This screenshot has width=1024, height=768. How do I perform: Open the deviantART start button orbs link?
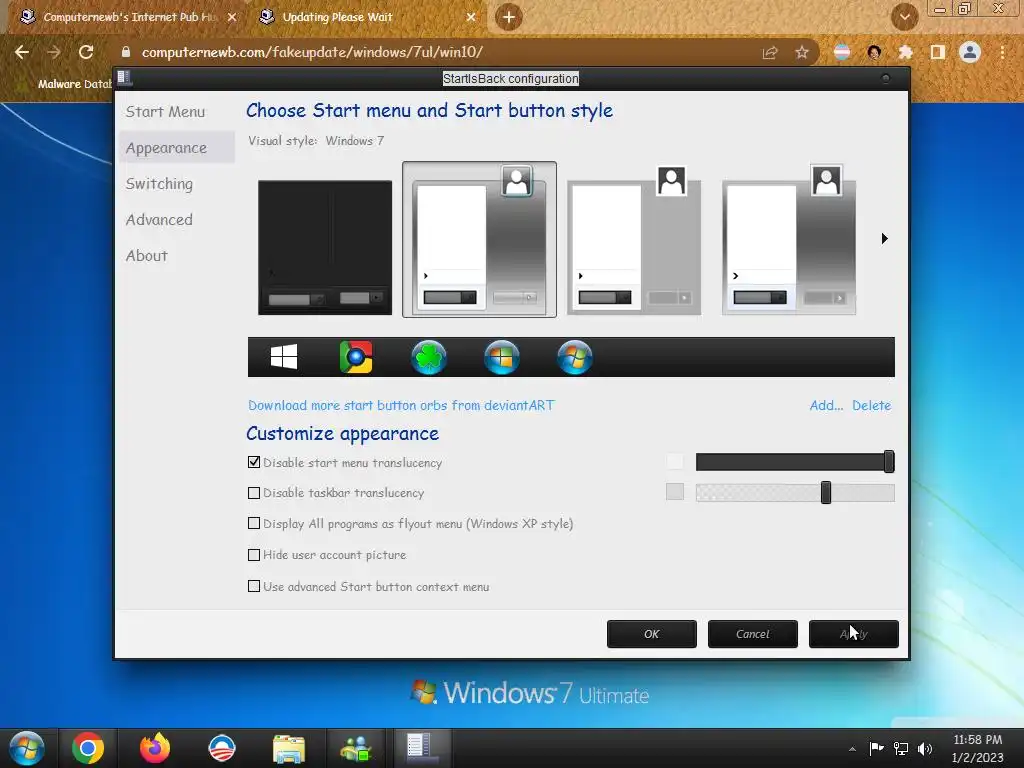pyautogui.click(x=401, y=405)
